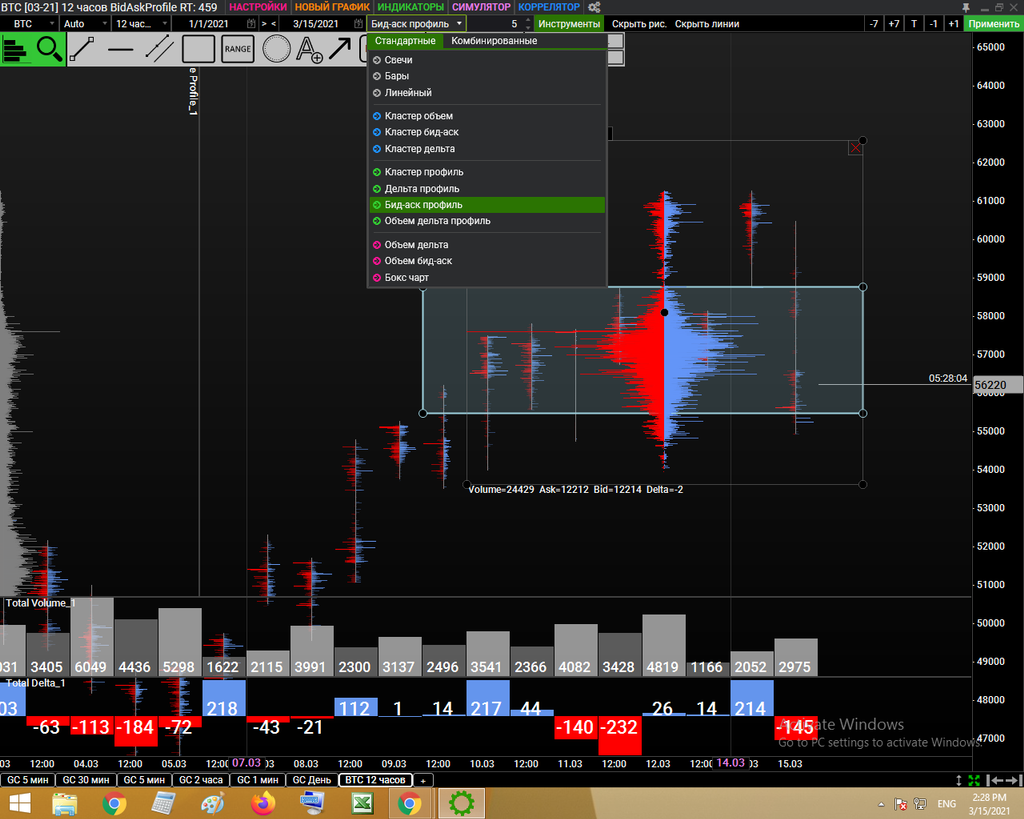The width and height of the screenshot is (1024, 819).
Task: Click the -7 days shift button
Action: 874,24
